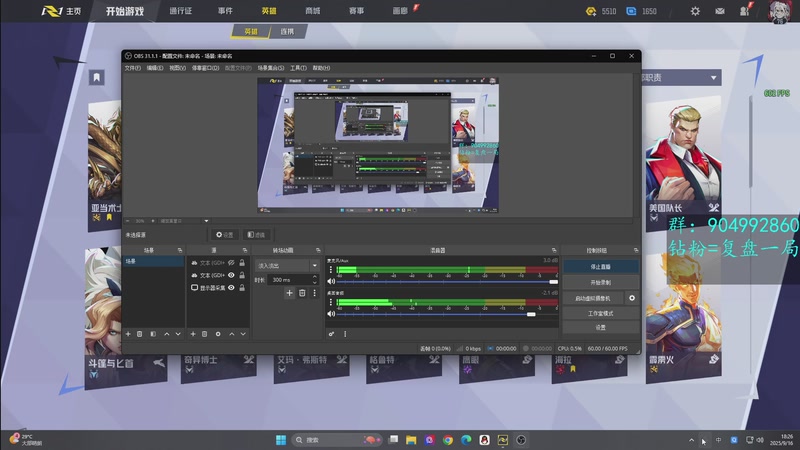Open OBS File menu
The image size is (800, 450).
tap(133, 68)
